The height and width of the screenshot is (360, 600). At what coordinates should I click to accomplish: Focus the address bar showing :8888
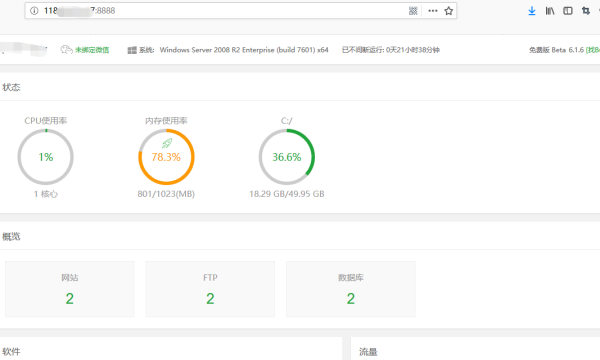(x=241, y=11)
